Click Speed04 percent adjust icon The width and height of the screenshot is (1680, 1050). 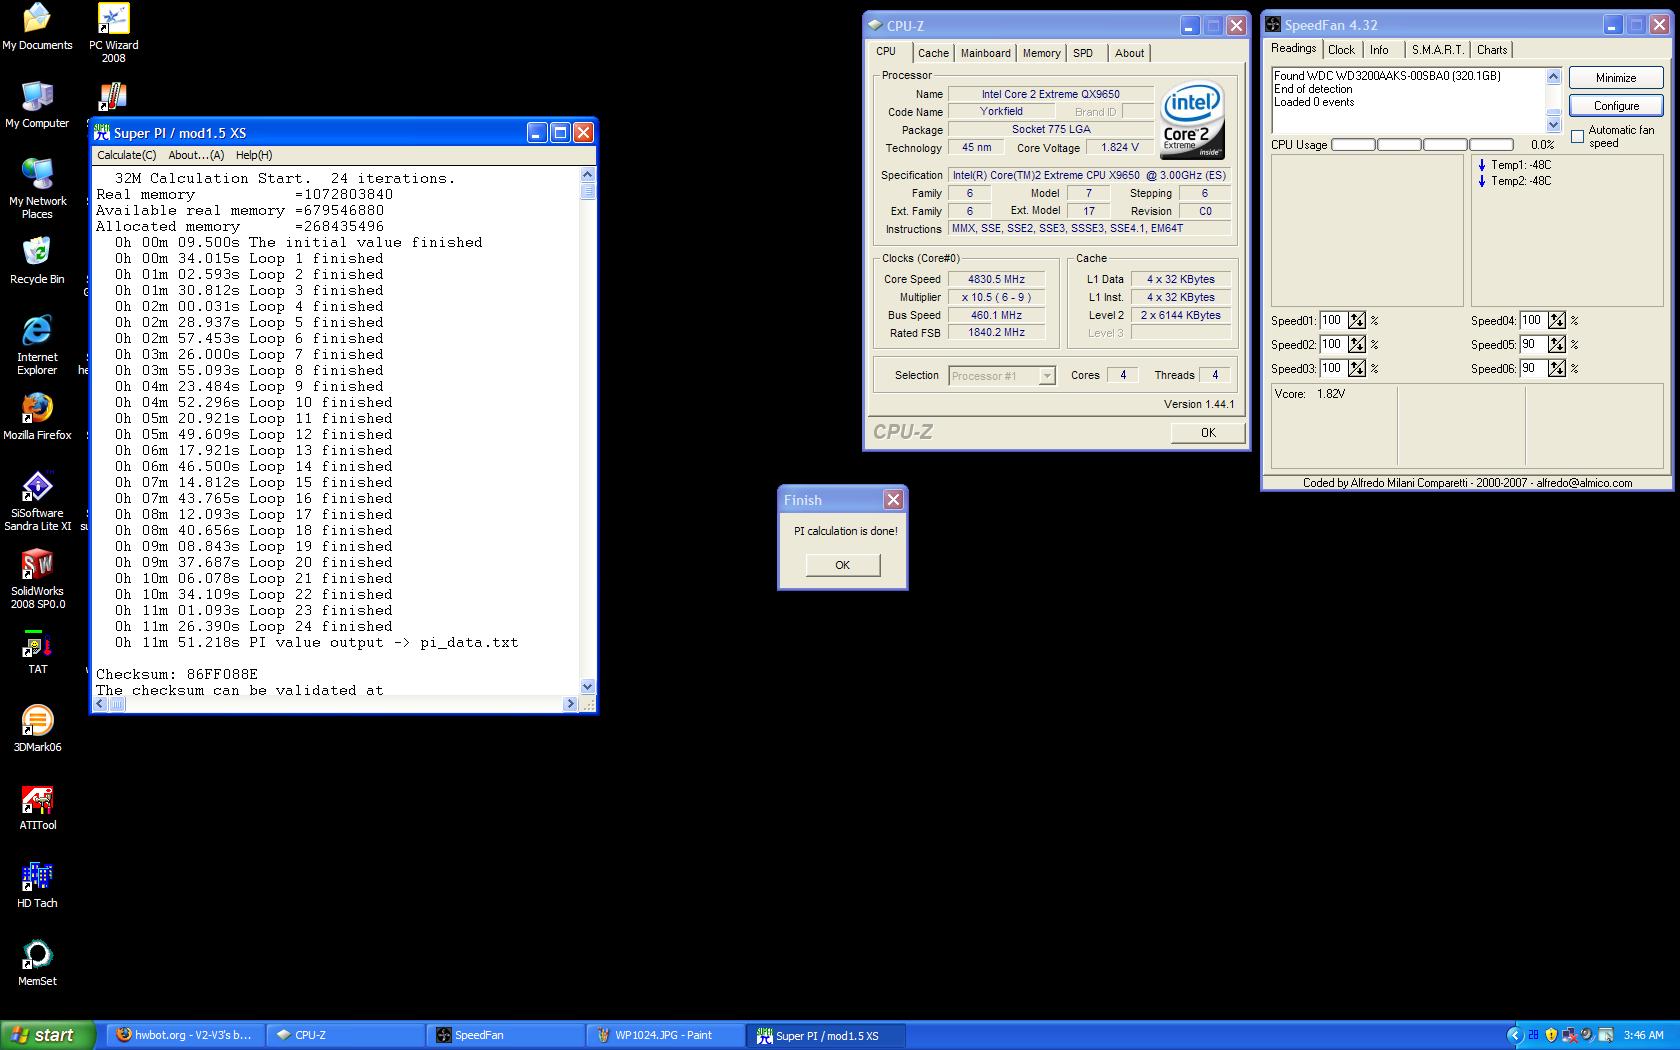click(x=1556, y=320)
